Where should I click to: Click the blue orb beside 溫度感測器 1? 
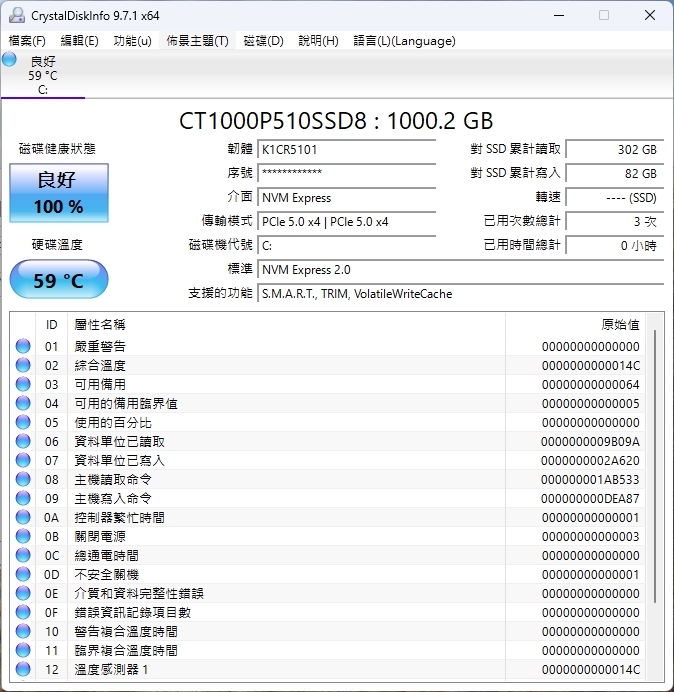pyautogui.click(x=23, y=670)
